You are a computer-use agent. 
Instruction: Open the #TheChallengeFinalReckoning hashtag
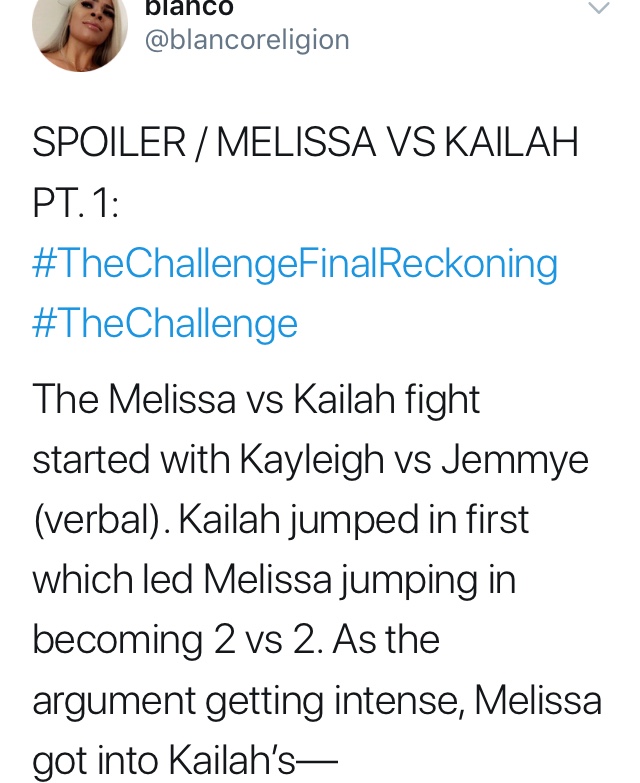click(x=295, y=264)
